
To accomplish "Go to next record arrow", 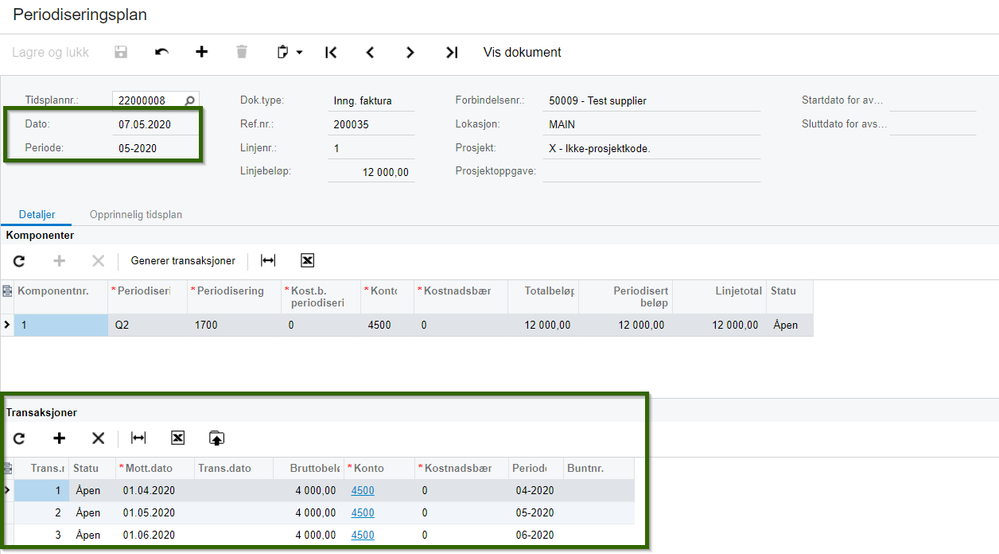I will click(410, 52).
